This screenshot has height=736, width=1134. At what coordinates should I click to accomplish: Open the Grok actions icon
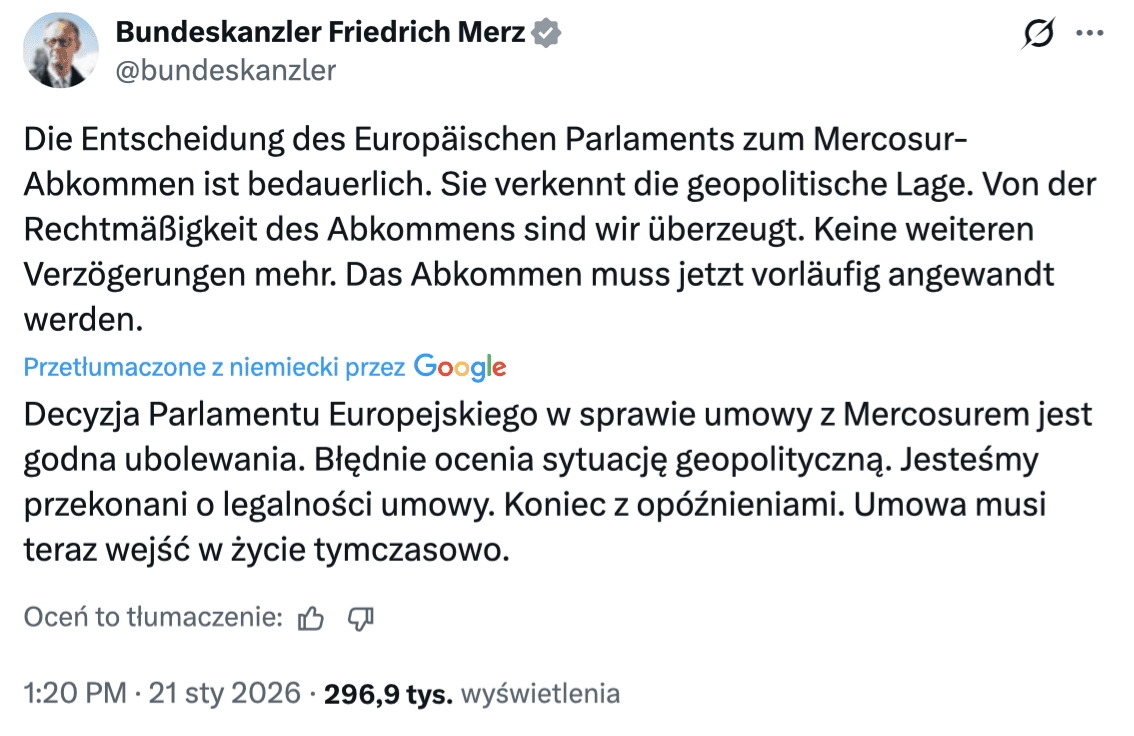pos(1038,32)
